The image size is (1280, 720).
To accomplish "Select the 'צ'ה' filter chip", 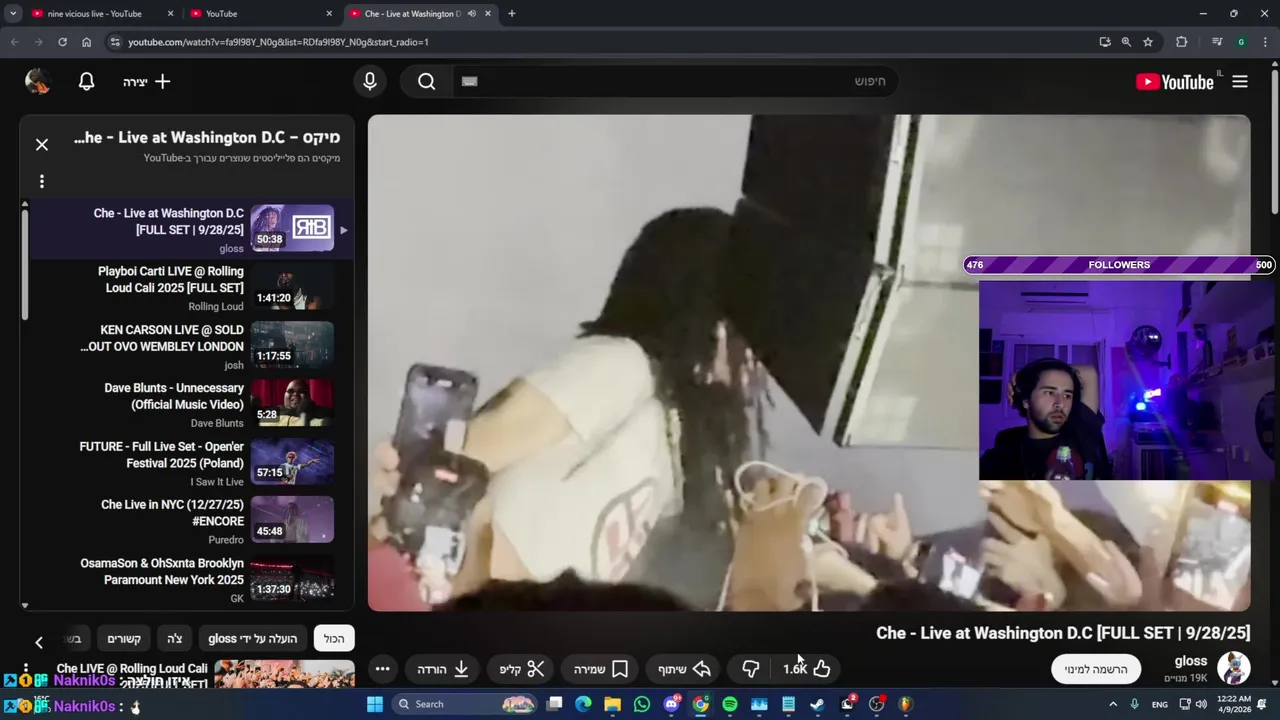I will coord(175,639).
